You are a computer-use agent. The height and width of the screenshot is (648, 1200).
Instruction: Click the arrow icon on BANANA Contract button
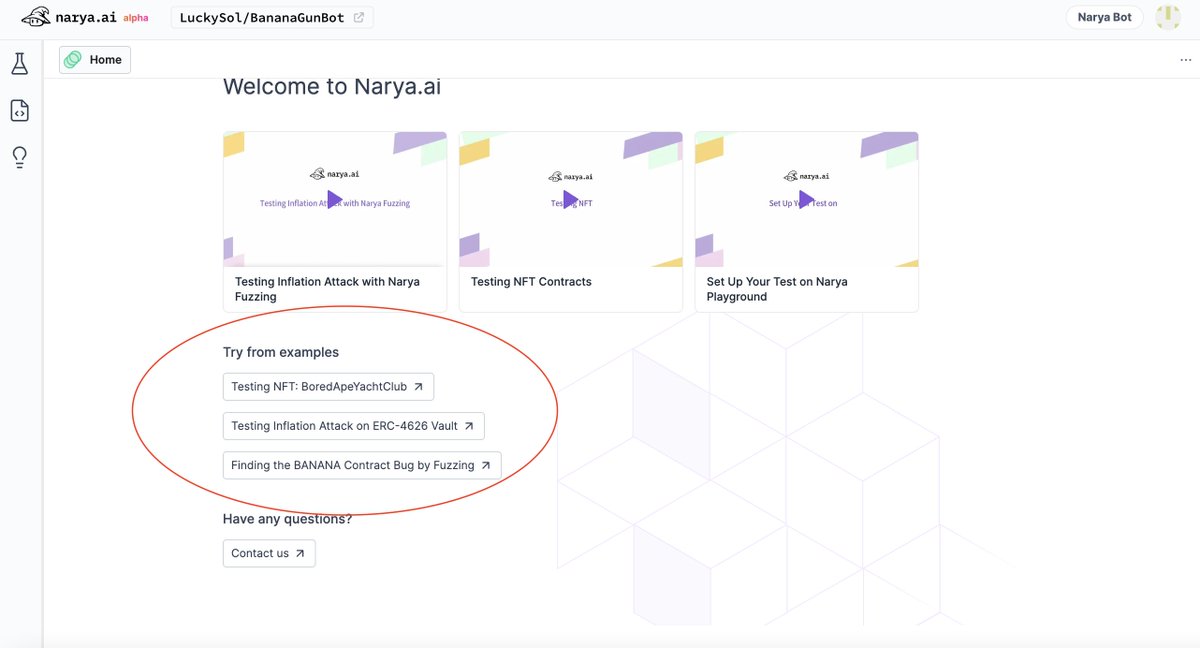485,465
